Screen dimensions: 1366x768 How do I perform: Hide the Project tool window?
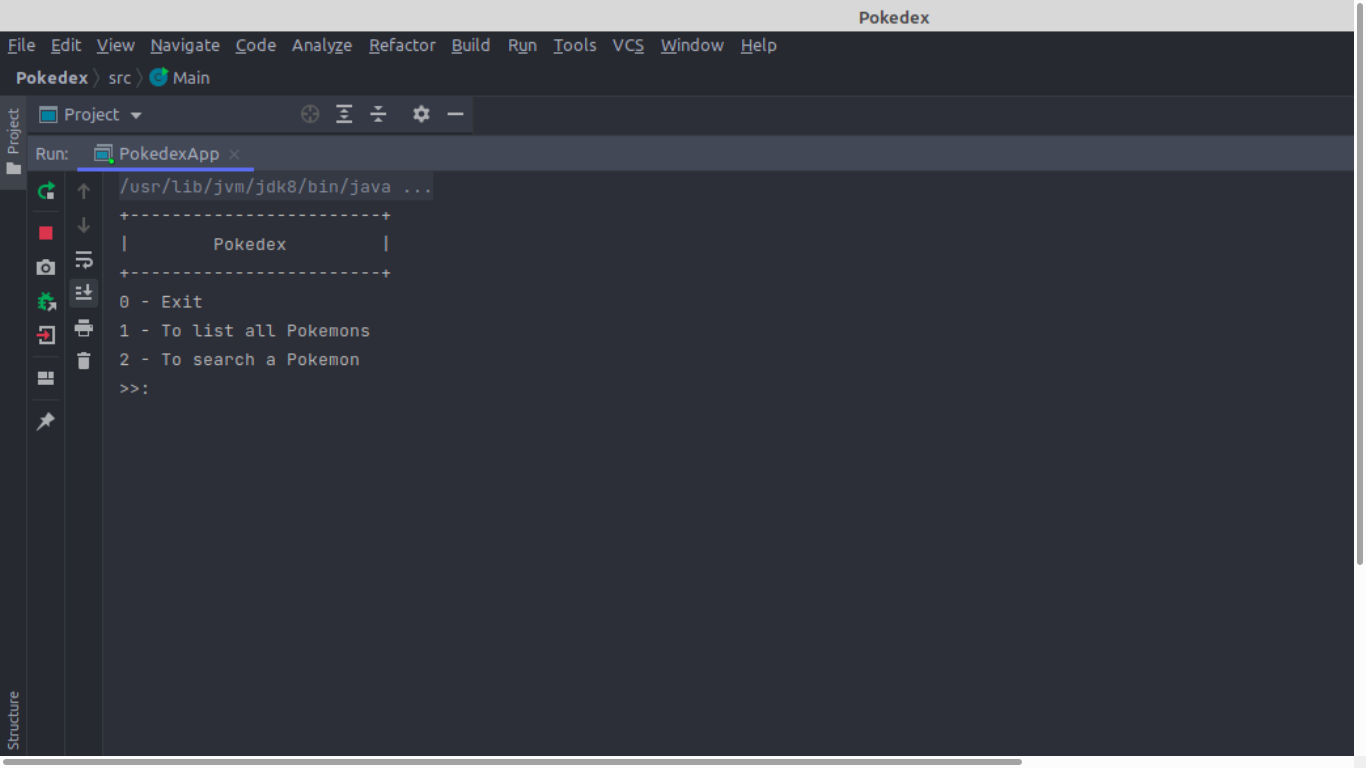456,114
